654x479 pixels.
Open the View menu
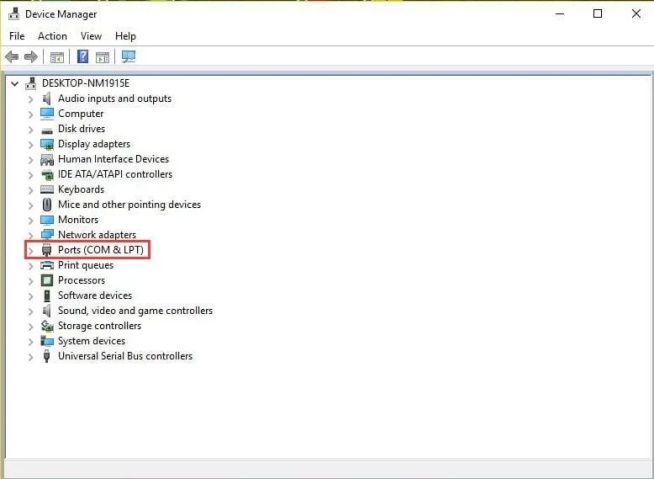pos(91,36)
